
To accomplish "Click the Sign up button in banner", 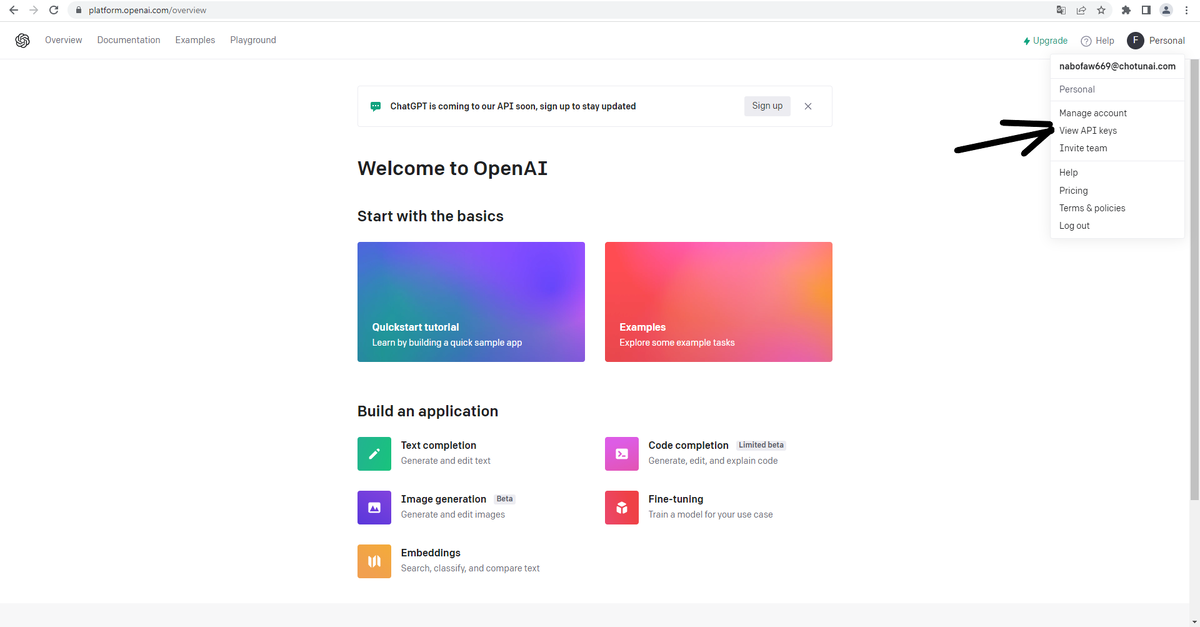I will tap(767, 106).
